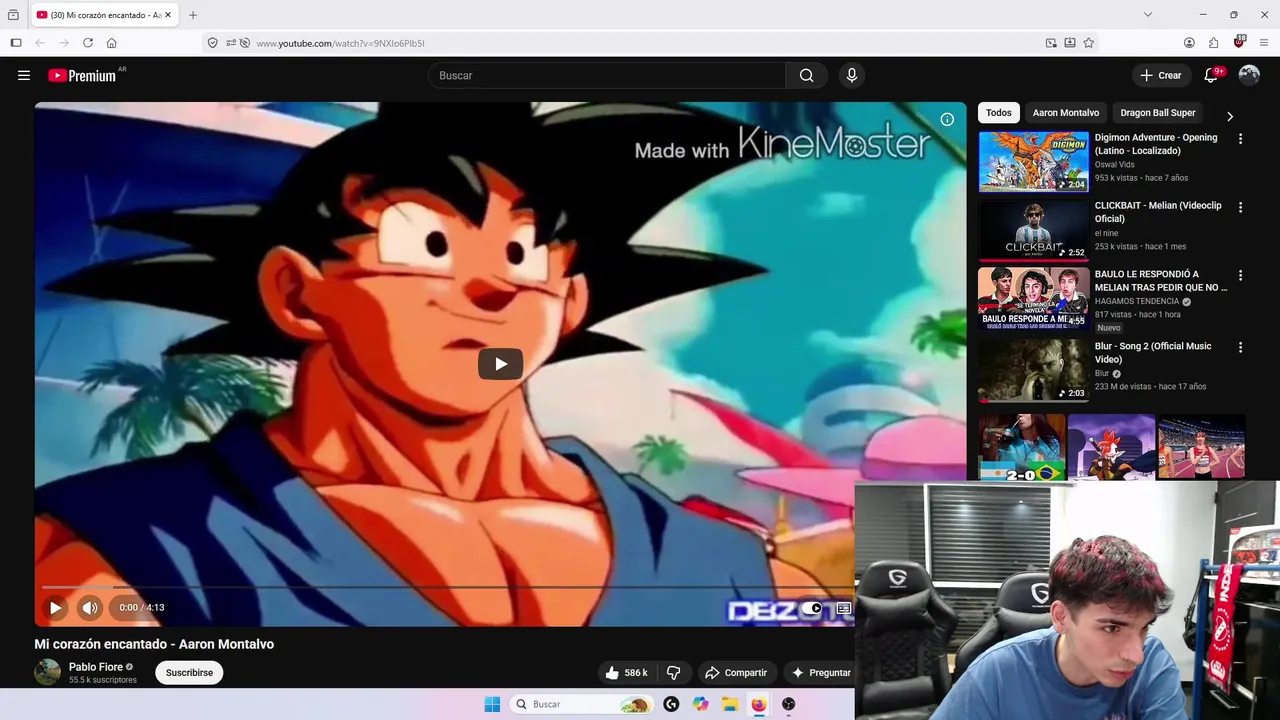Select the Aaron Montalvo filter chip

[x=1065, y=113]
